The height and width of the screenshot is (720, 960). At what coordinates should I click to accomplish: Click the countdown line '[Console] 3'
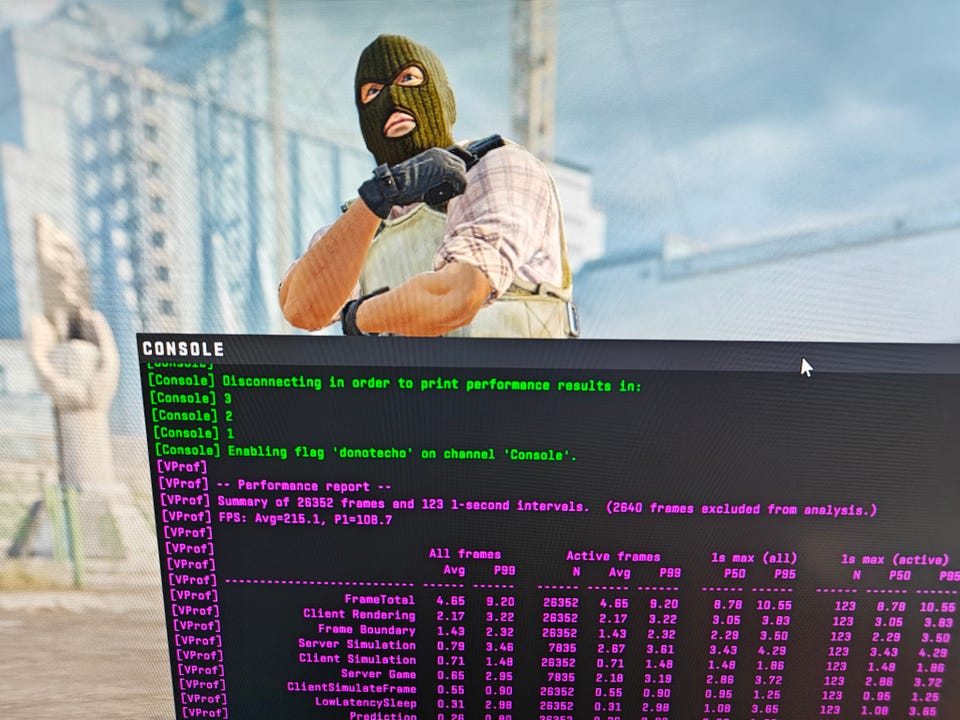click(191, 398)
